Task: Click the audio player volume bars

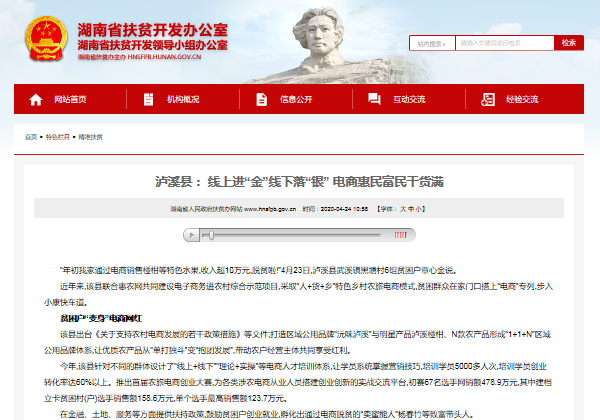Action: (400, 235)
